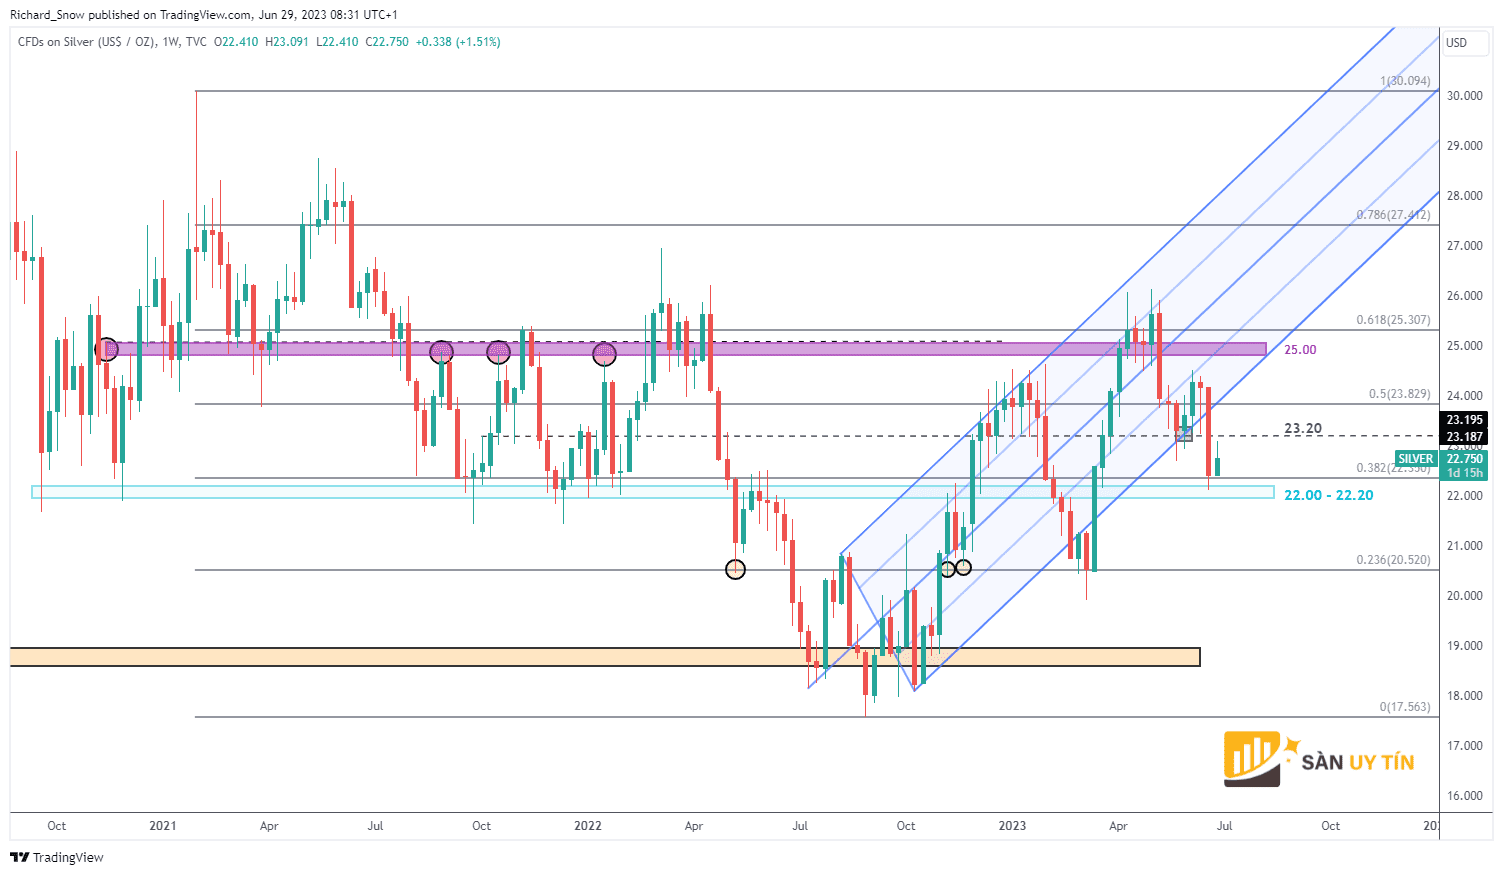Click 29.000 on the price axis
This screenshot has width=1503, height=875.
pyautogui.click(x=1465, y=146)
